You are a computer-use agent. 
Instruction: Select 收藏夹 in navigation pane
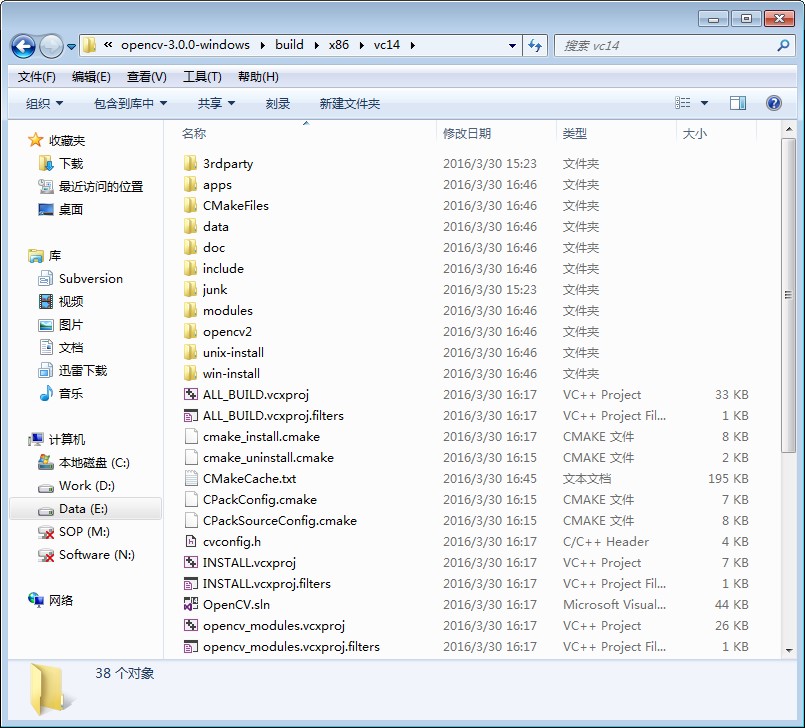[x=67, y=140]
